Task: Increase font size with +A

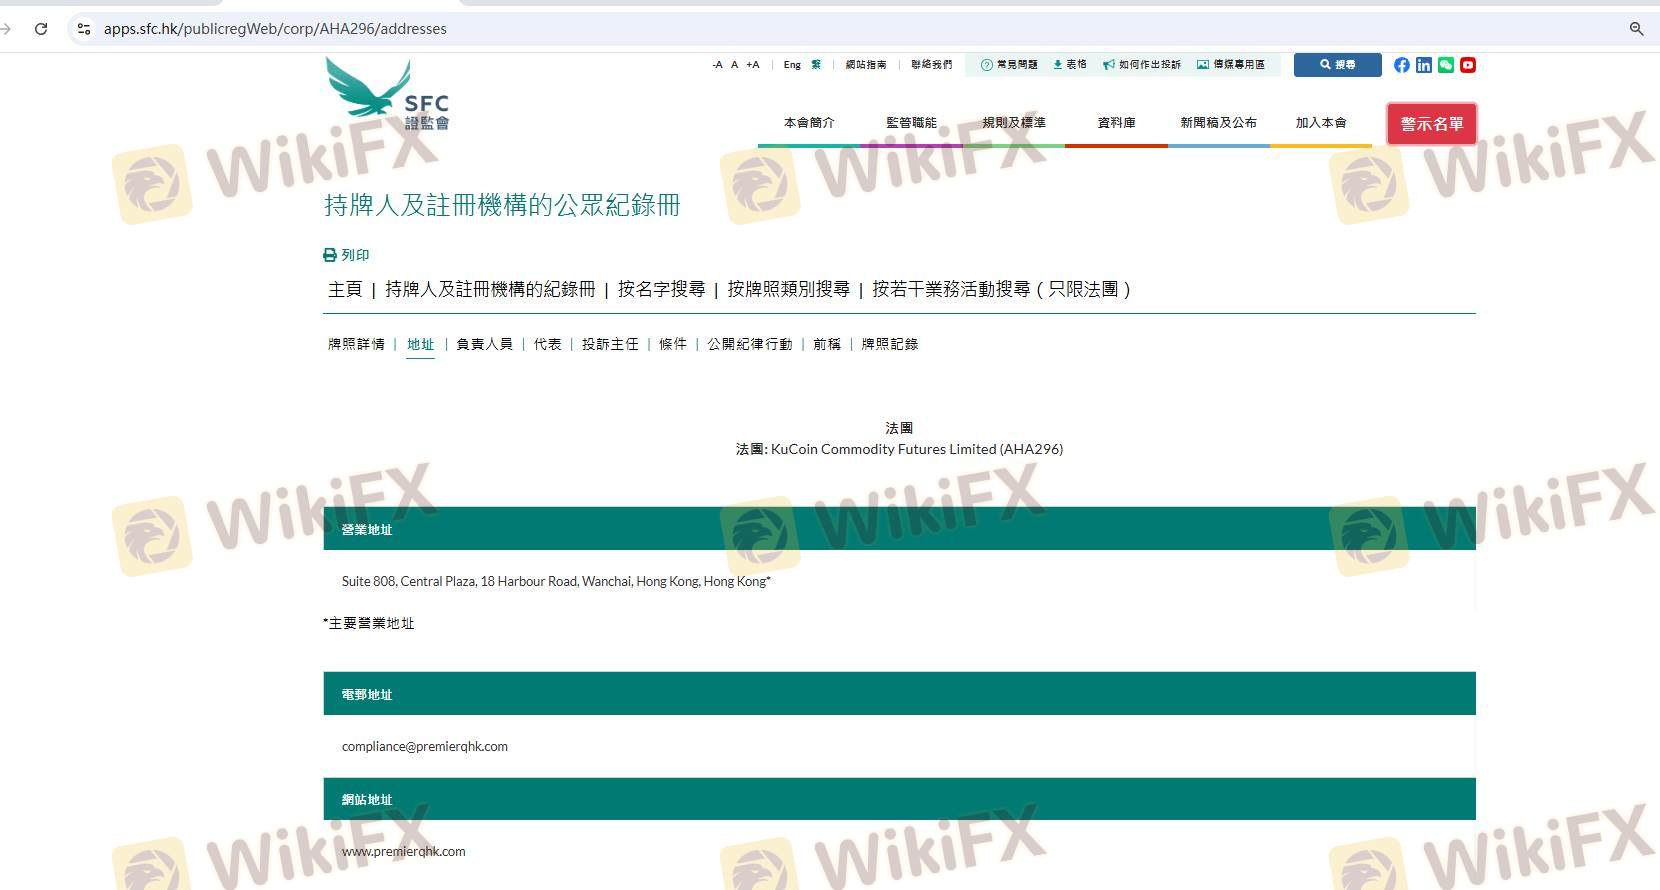Action: coord(753,65)
